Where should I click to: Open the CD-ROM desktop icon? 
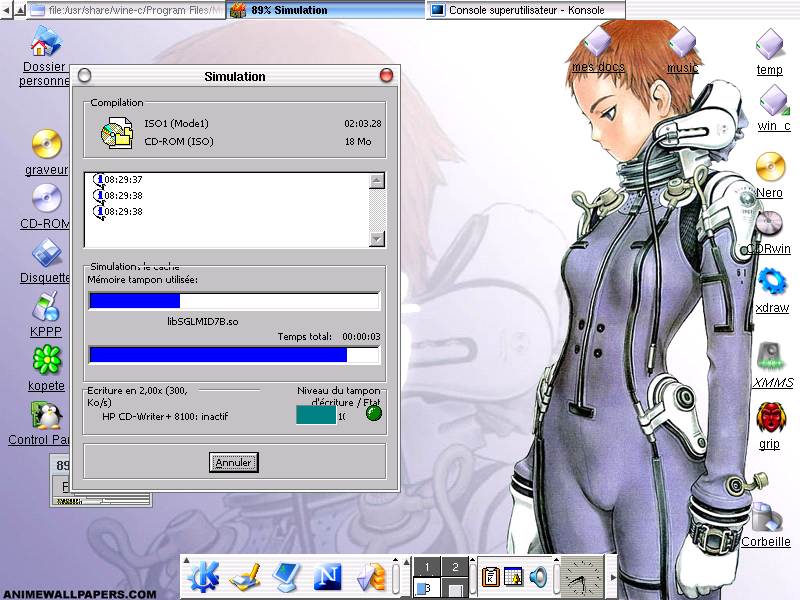(47, 198)
